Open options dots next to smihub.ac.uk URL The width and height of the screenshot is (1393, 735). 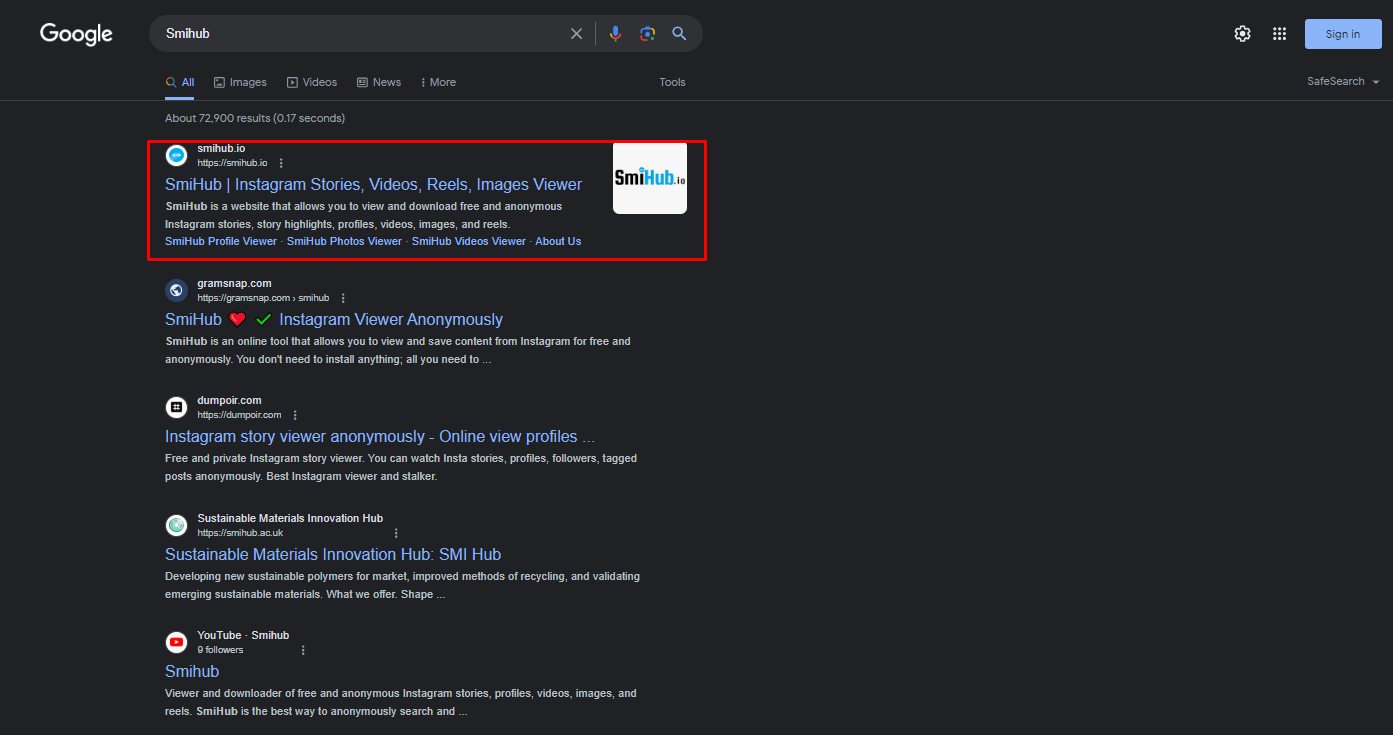[x=396, y=533]
